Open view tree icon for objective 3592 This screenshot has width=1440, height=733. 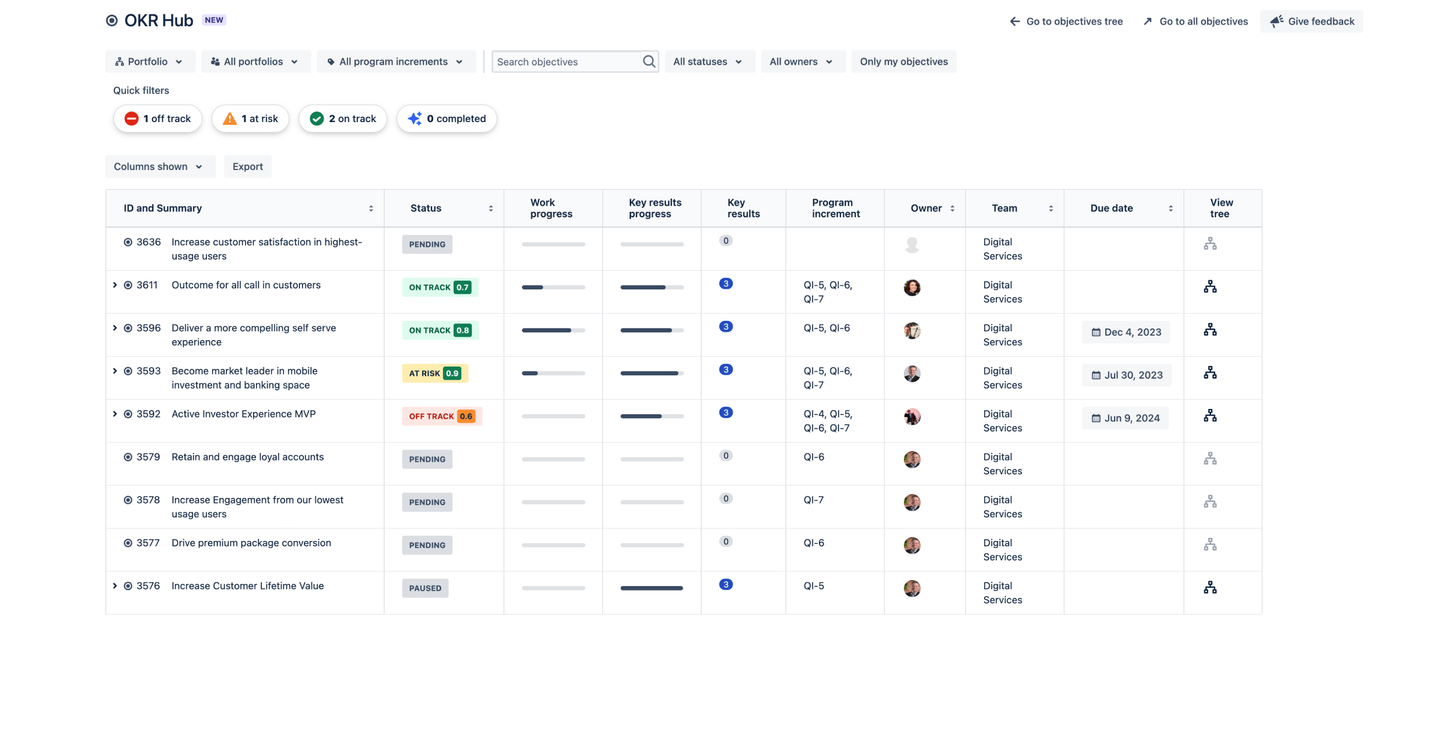1210,416
